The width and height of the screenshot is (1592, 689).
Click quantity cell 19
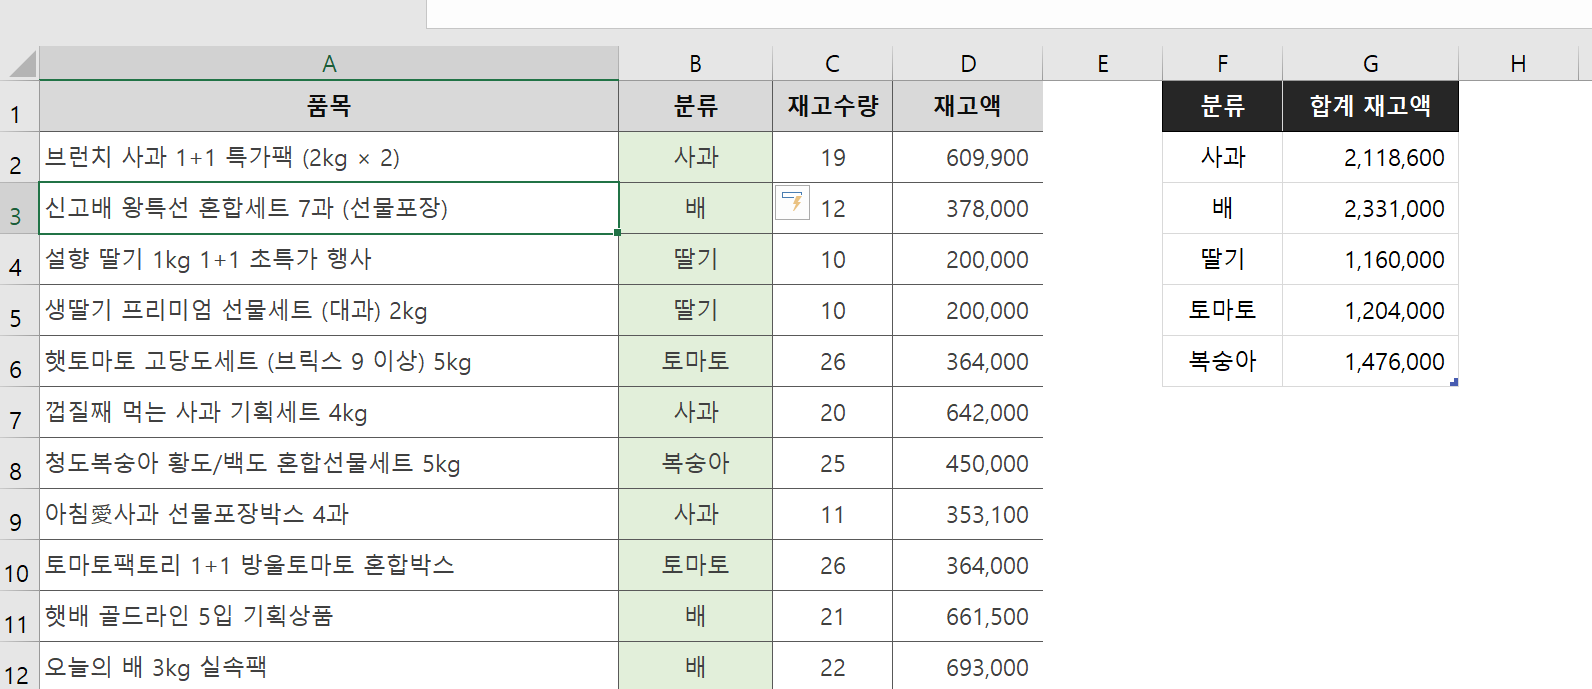point(832,157)
